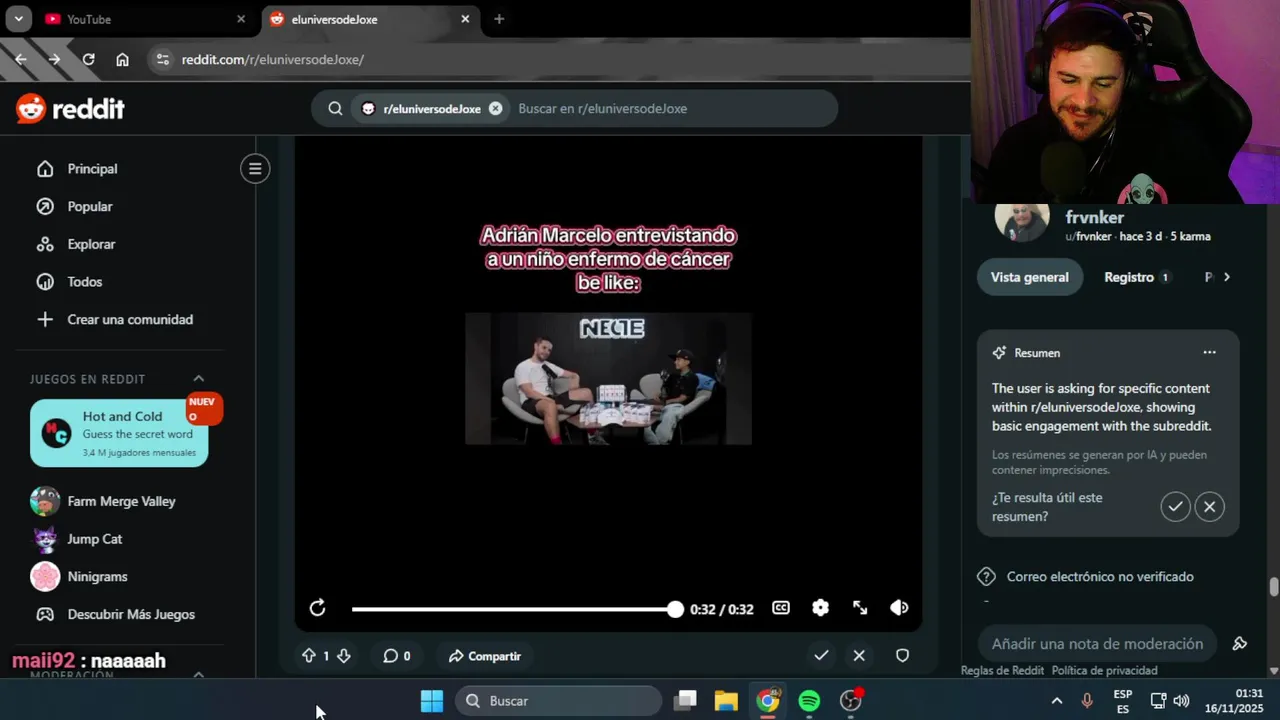Replay the video with the restart icon
The height and width of the screenshot is (720, 1280).
pyautogui.click(x=317, y=608)
